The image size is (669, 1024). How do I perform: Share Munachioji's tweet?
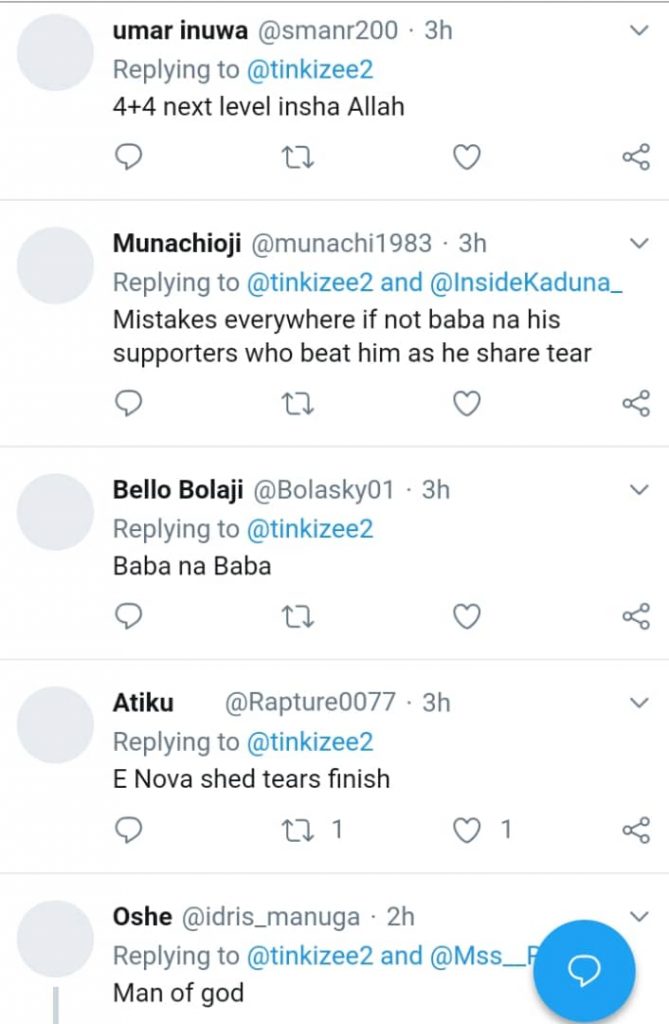click(636, 404)
